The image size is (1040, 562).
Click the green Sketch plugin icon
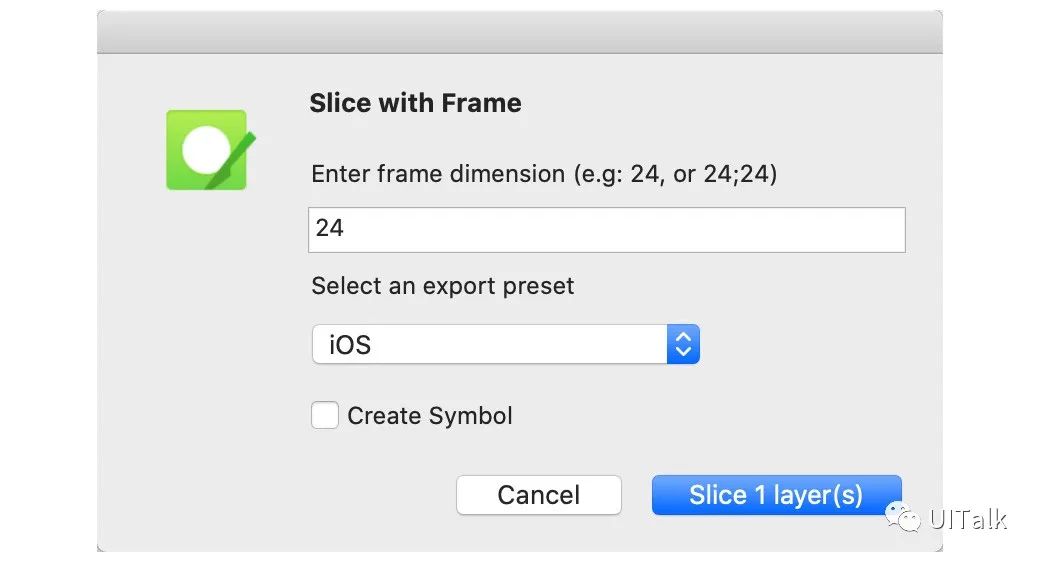click(207, 150)
